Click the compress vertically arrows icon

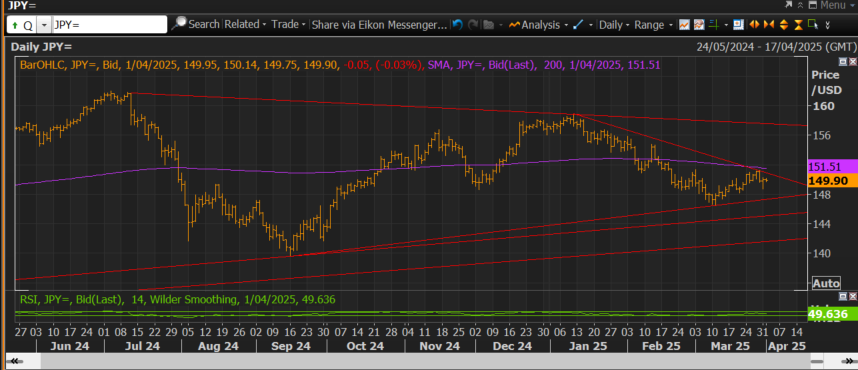(799, 25)
